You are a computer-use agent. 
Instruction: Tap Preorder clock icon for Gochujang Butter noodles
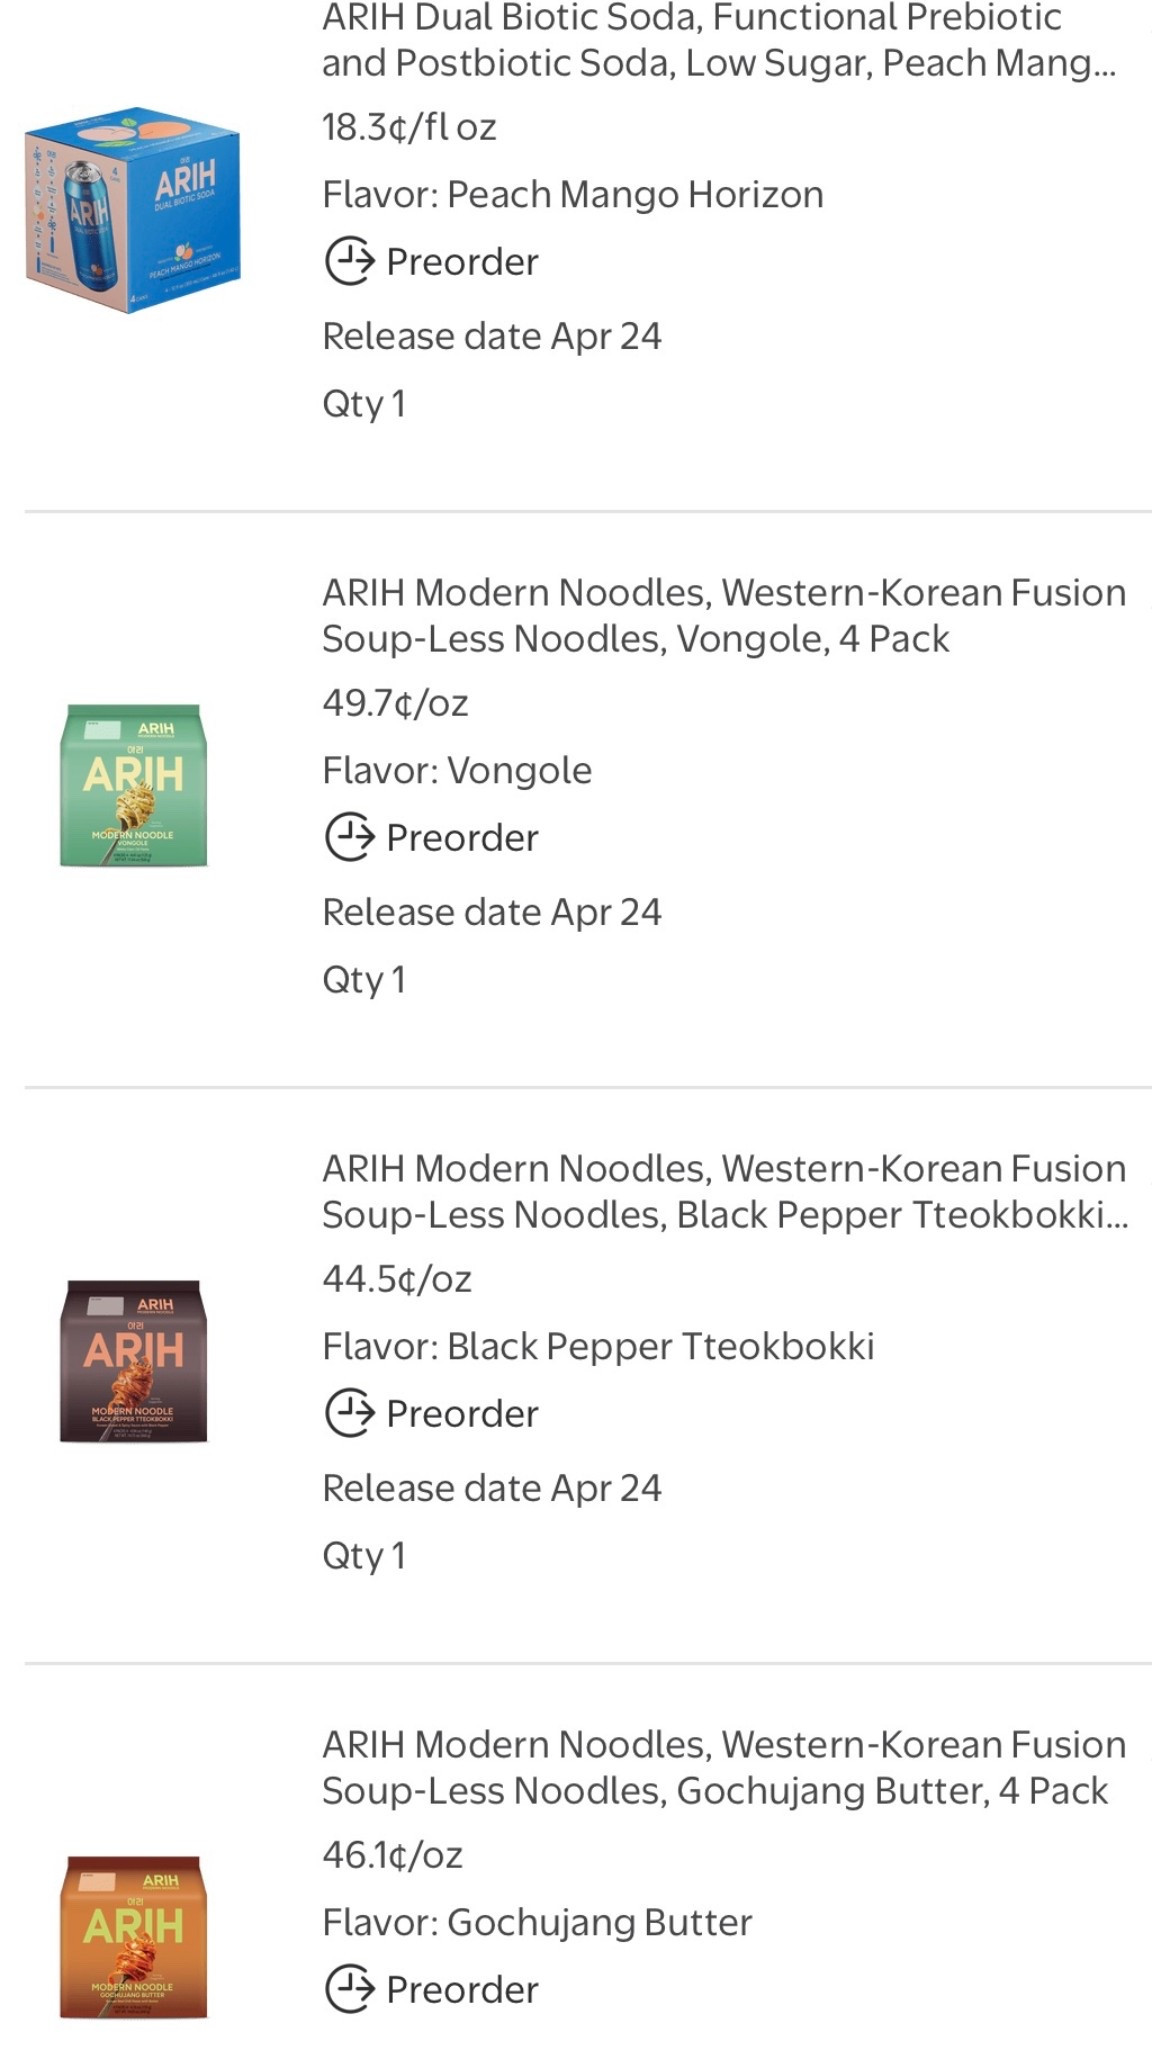pos(349,1989)
